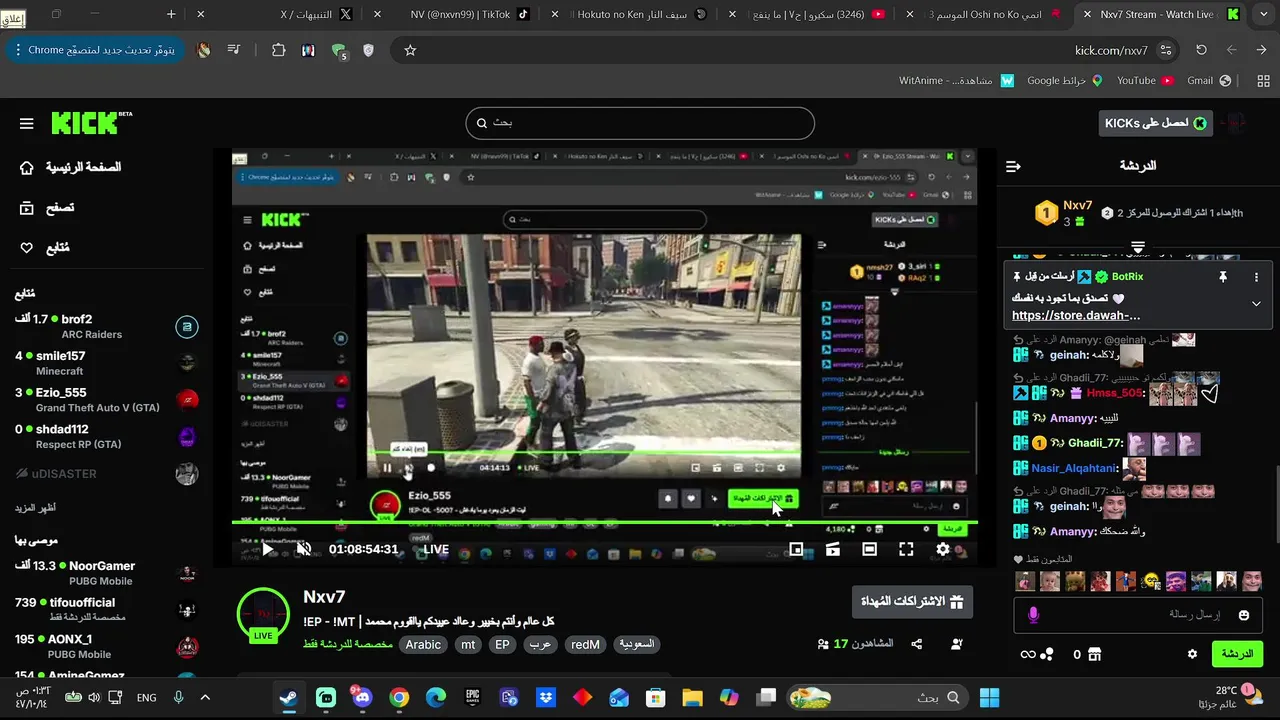Expand the gift leaderboard handle

[1138, 246]
